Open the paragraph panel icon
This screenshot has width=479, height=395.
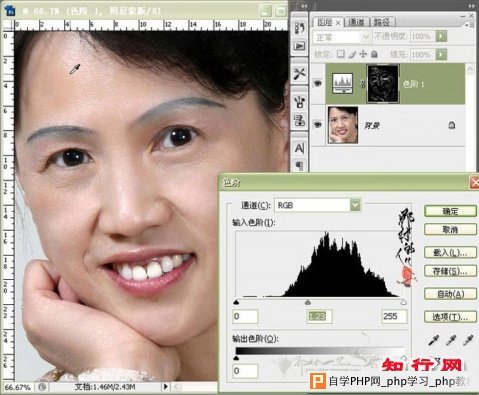pyautogui.click(x=299, y=165)
